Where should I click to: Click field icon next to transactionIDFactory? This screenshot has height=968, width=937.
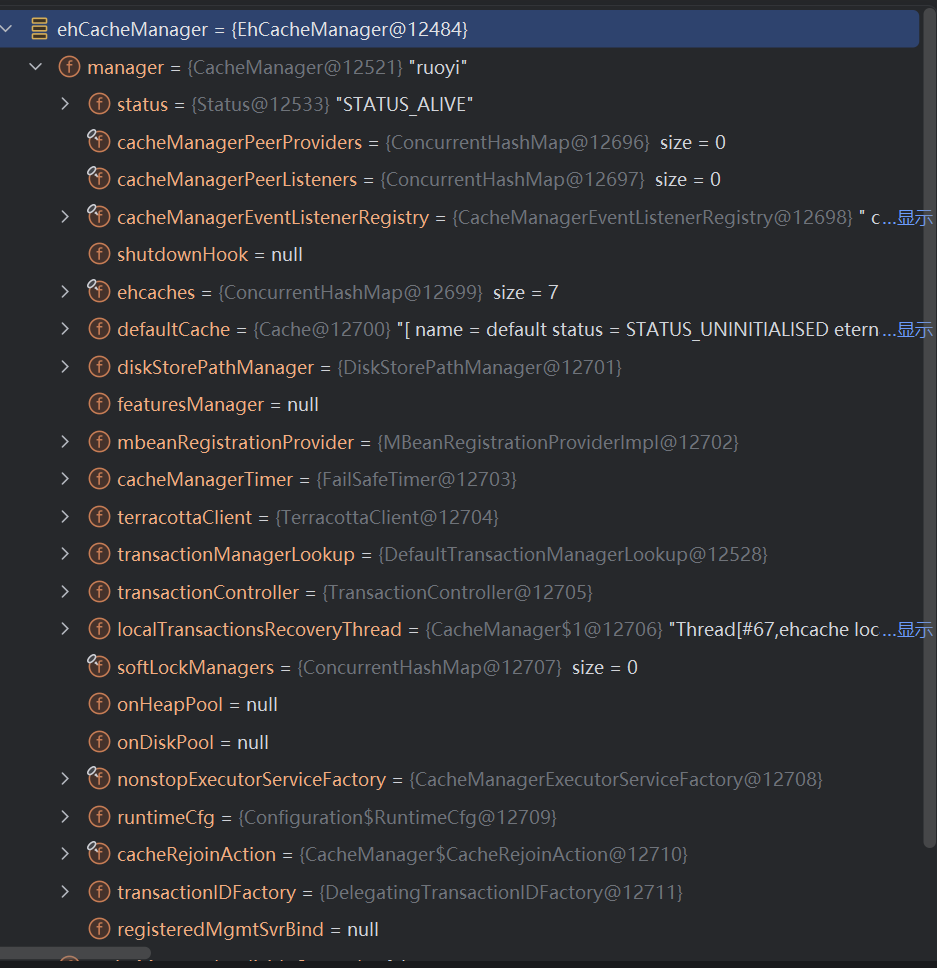(x=99, y=891)
